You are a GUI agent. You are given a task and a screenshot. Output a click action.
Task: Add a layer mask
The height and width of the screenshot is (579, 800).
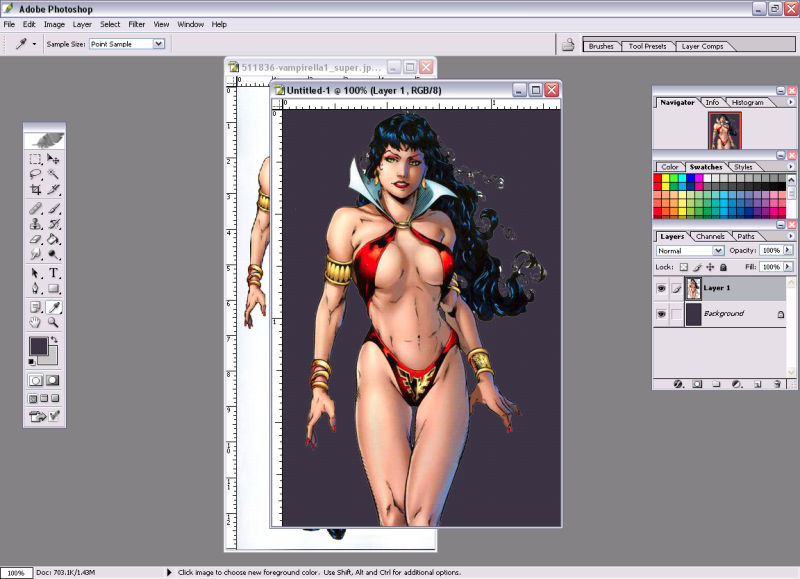[697, 384]
